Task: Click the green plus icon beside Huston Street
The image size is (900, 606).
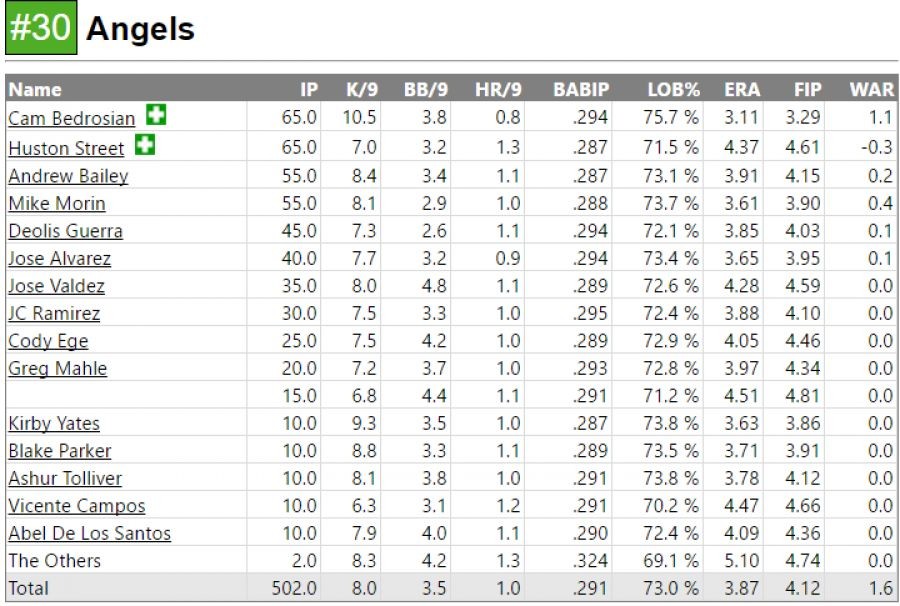Action: [x=145, y=146]
